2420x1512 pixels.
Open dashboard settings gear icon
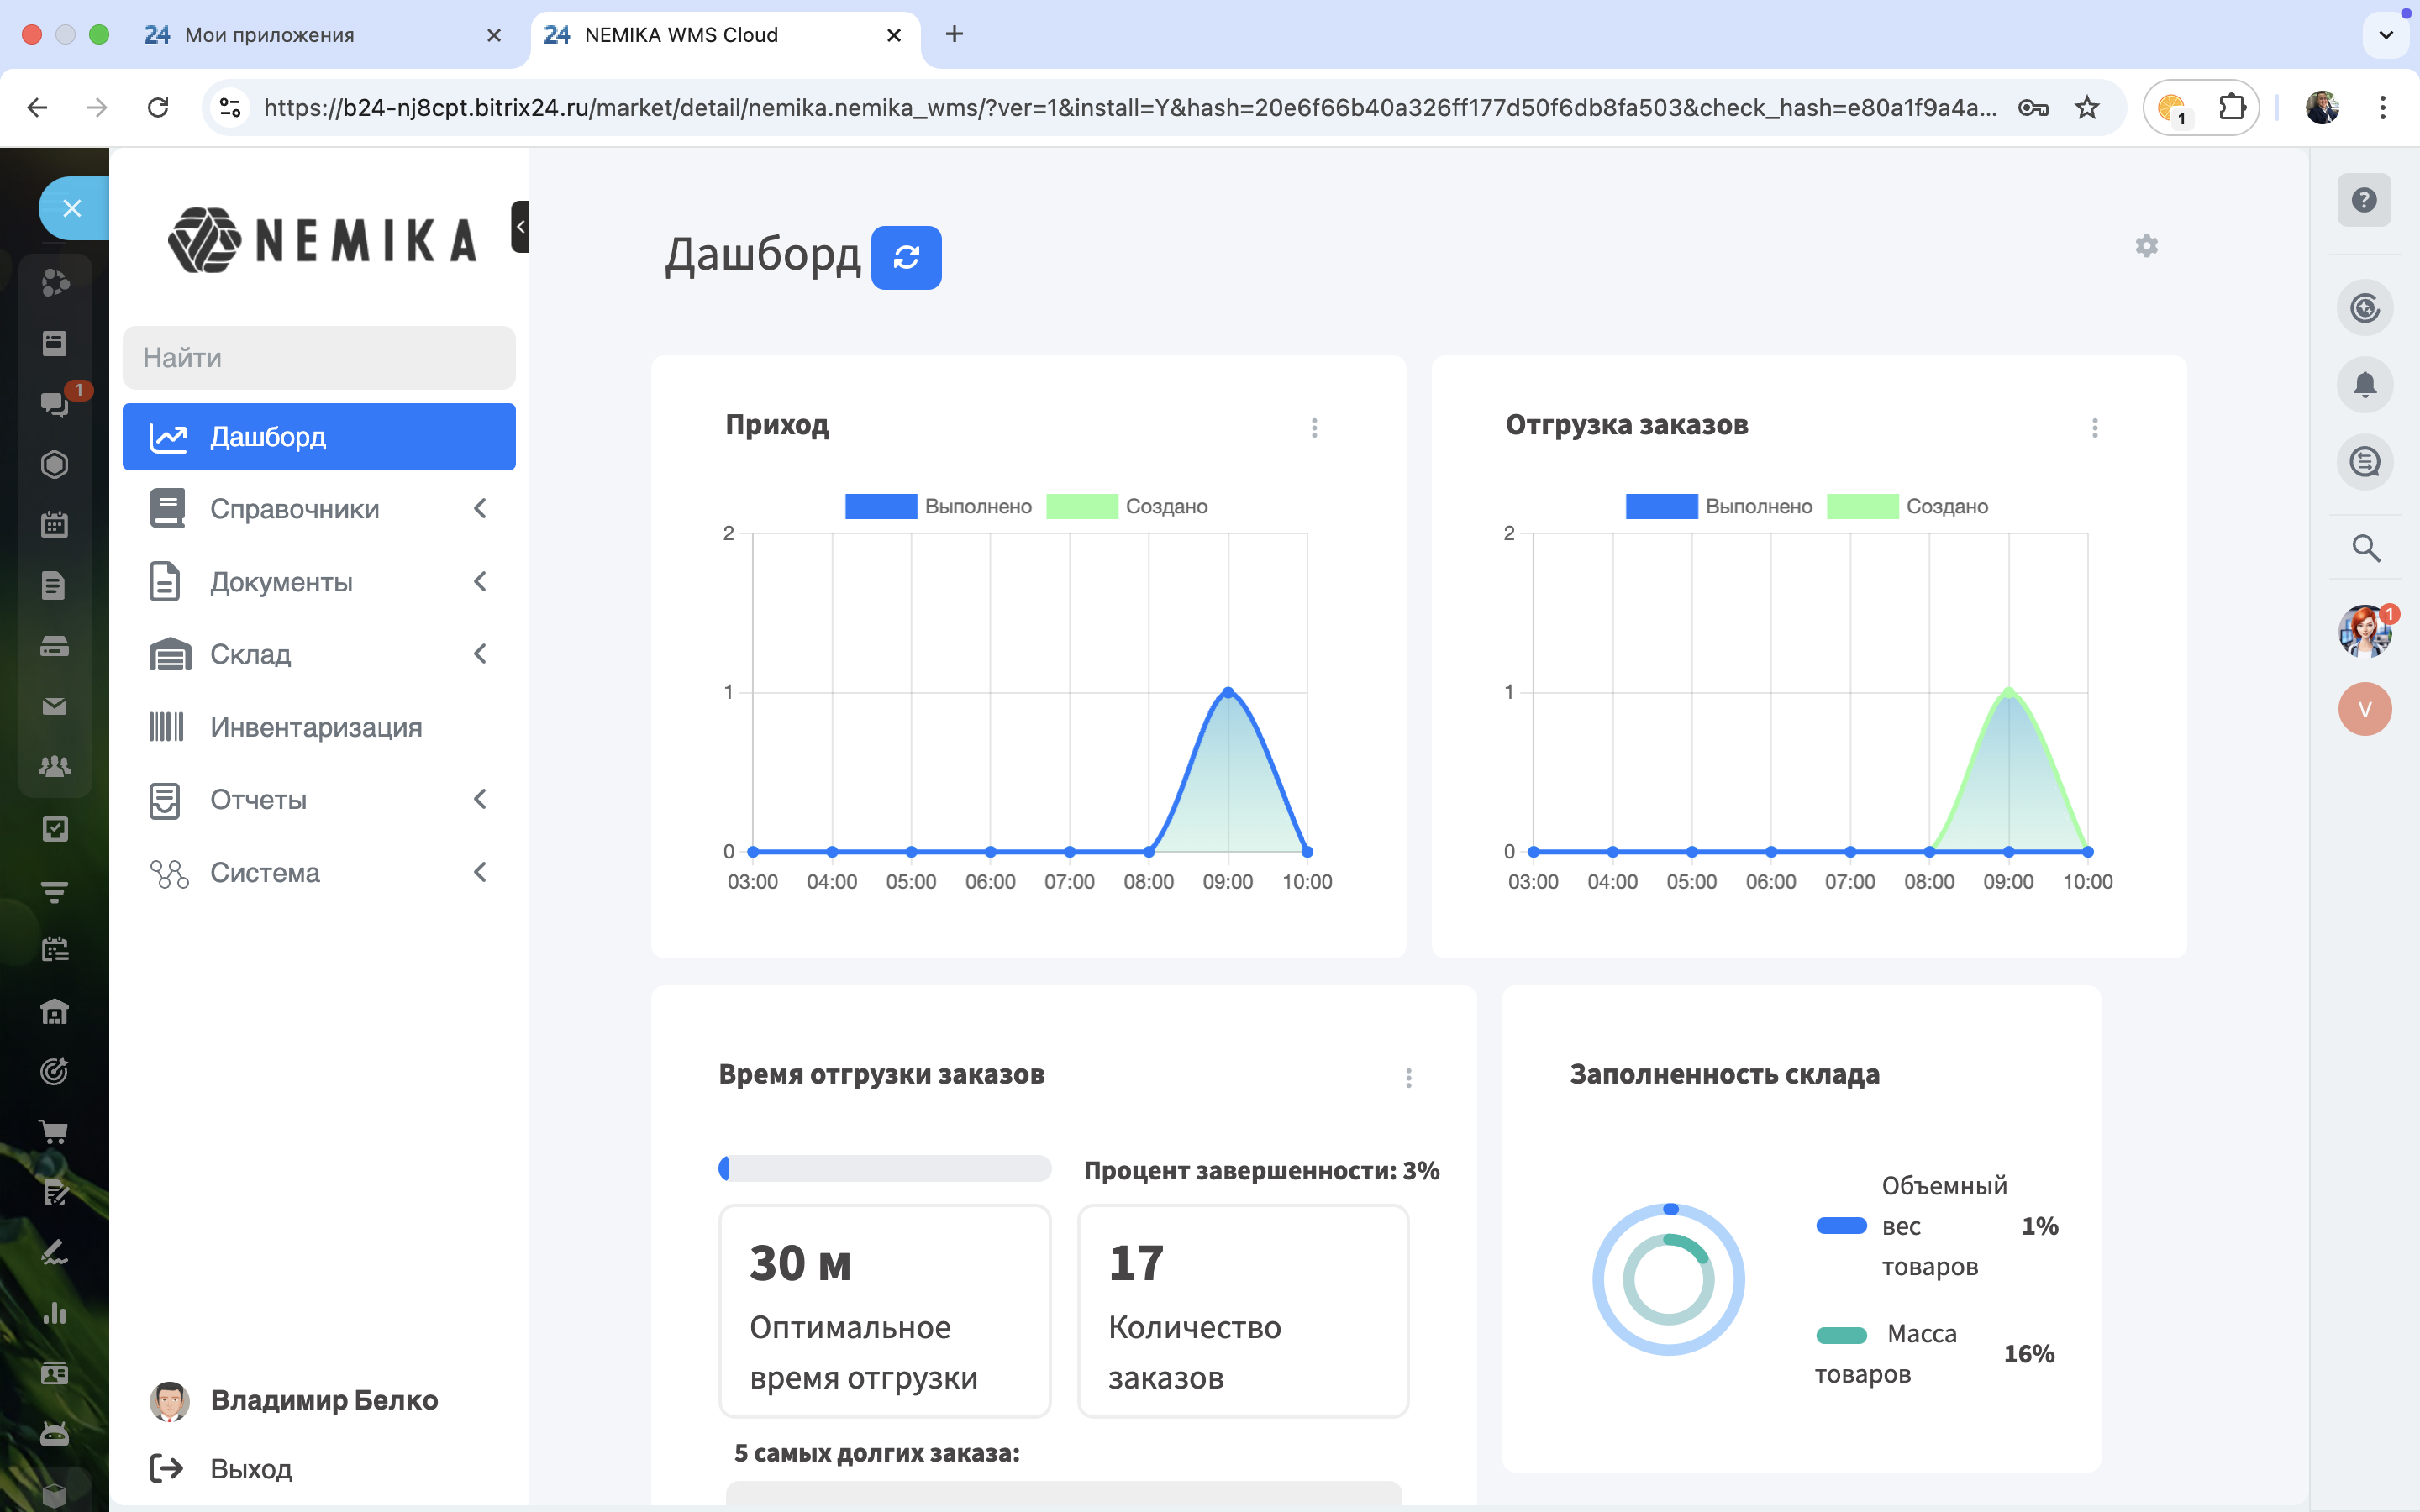[x=2146, y=246]
